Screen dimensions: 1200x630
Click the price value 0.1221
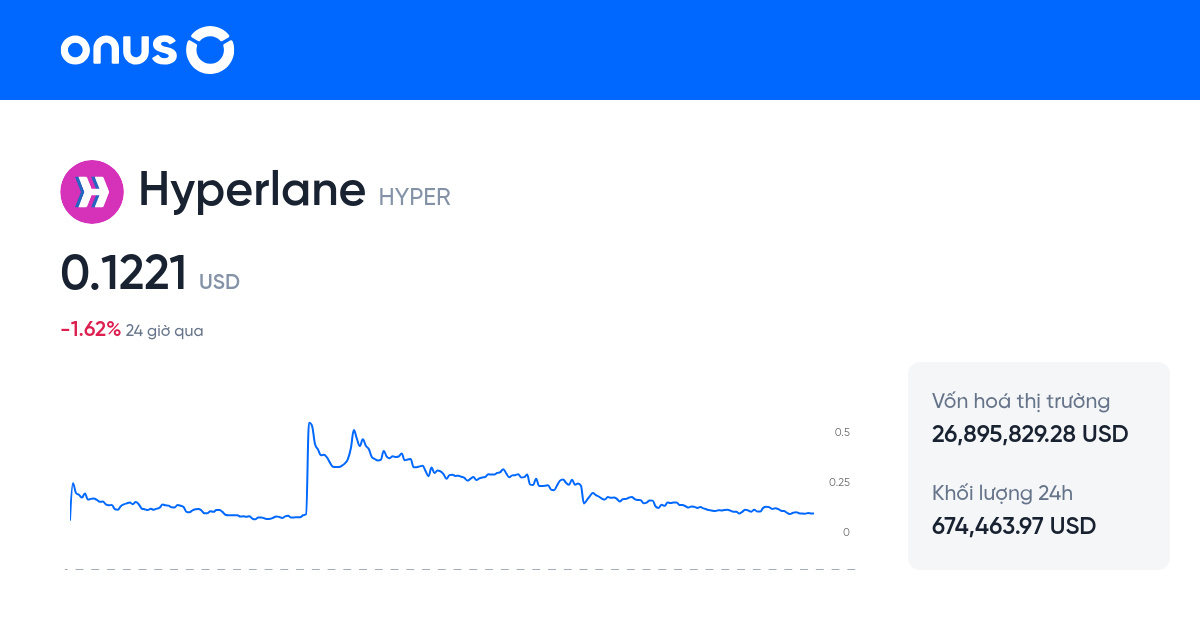[123, 270]
